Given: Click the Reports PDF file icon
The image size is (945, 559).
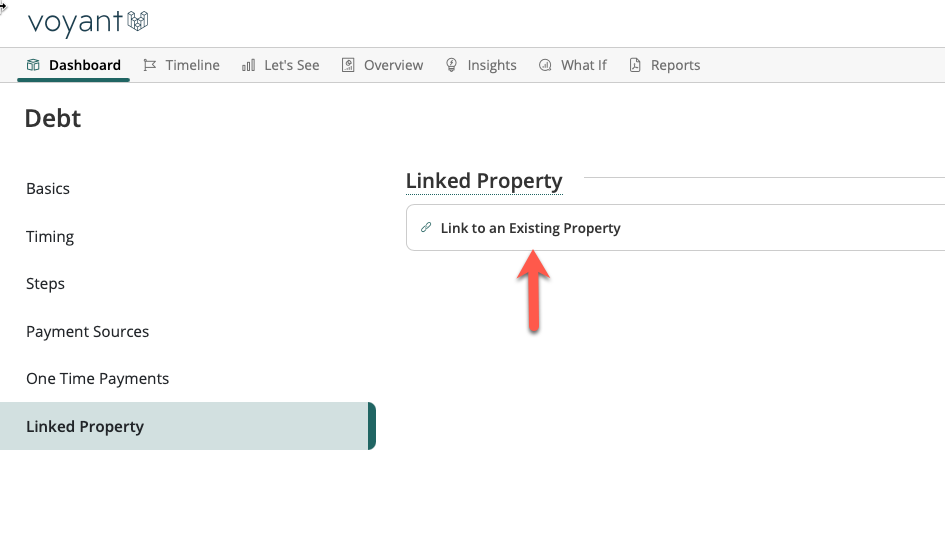Looking at the screenshot, I should pyautogui.click(x=634, y=65).
